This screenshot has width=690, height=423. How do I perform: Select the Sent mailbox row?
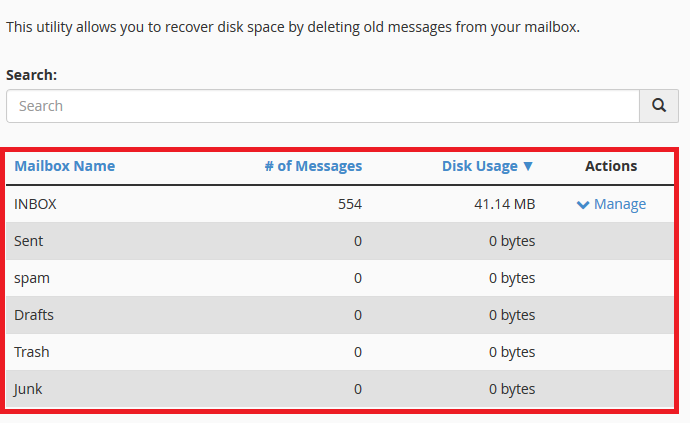coord(340,241)
